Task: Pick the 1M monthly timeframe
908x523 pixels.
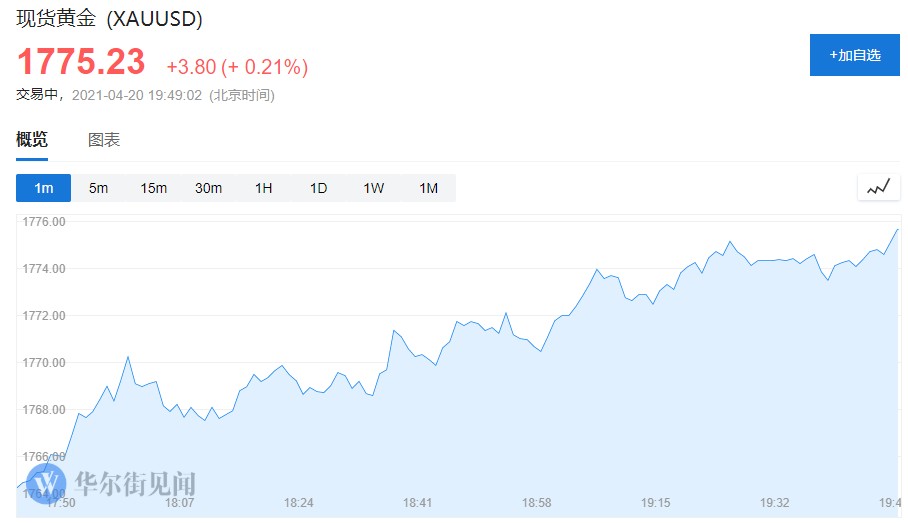Action: pyautogui.click(x=428, y=188)
